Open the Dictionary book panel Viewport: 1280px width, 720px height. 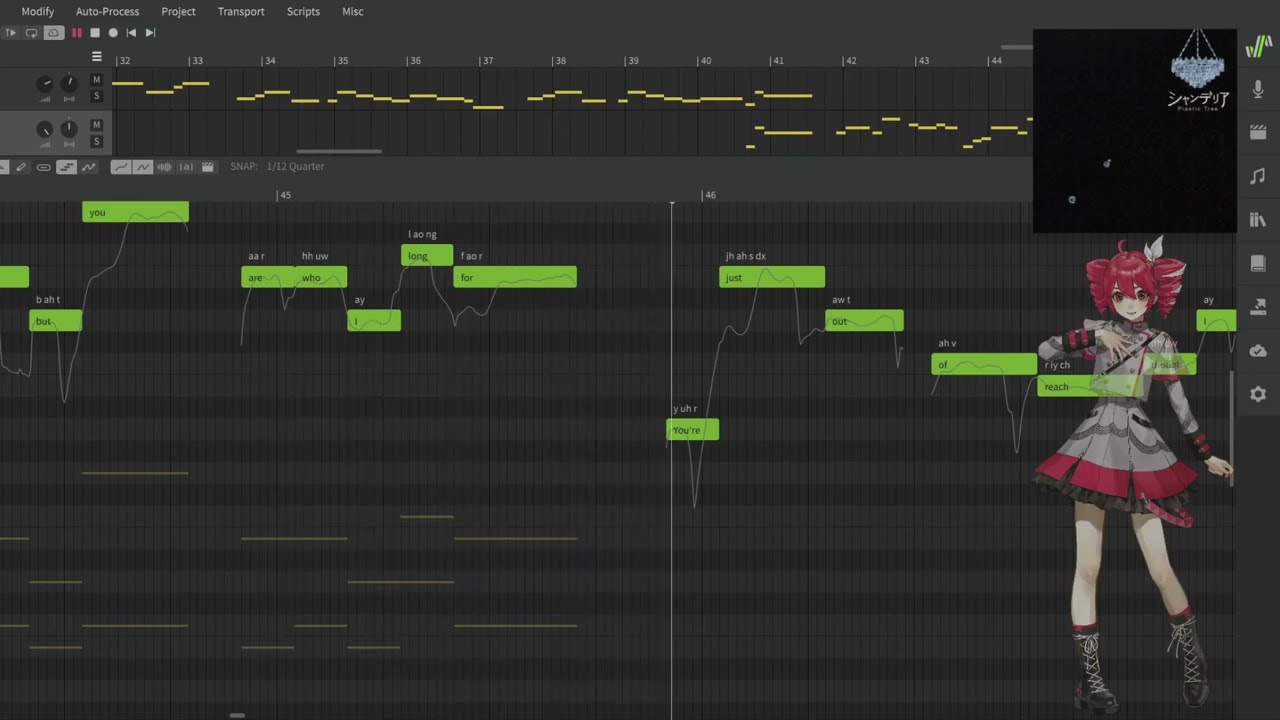tap(1258, 264)
